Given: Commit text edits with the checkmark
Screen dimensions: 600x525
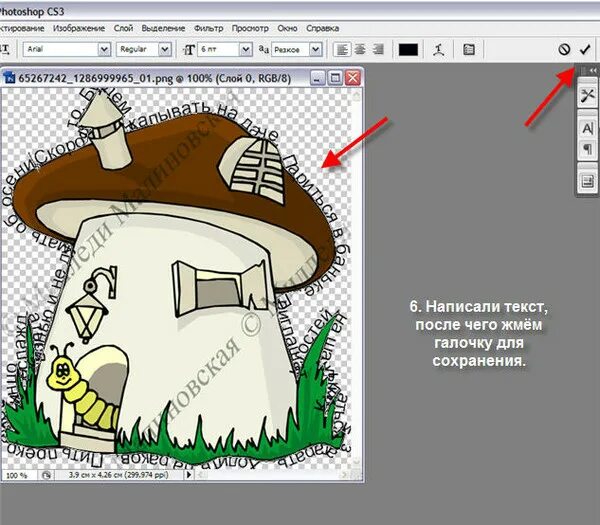Looking at the screenshot, I should [x=585, y=49].
